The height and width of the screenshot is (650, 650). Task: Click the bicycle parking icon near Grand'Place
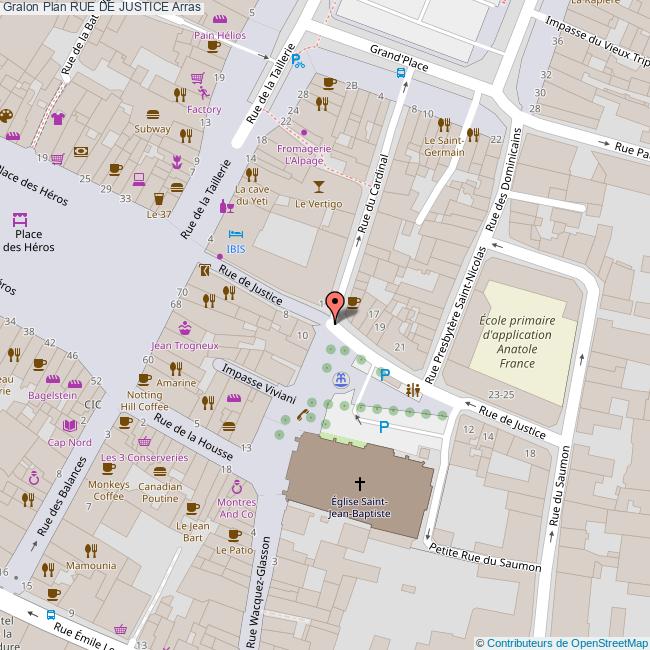[297, 58]
